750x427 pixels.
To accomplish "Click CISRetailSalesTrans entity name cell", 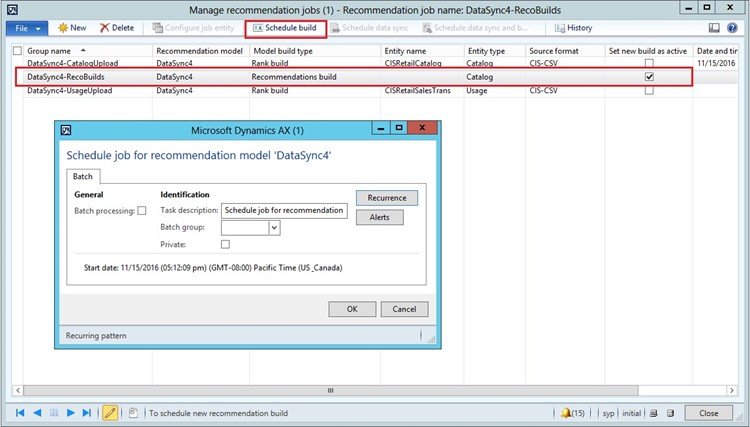I will [418, 90].
